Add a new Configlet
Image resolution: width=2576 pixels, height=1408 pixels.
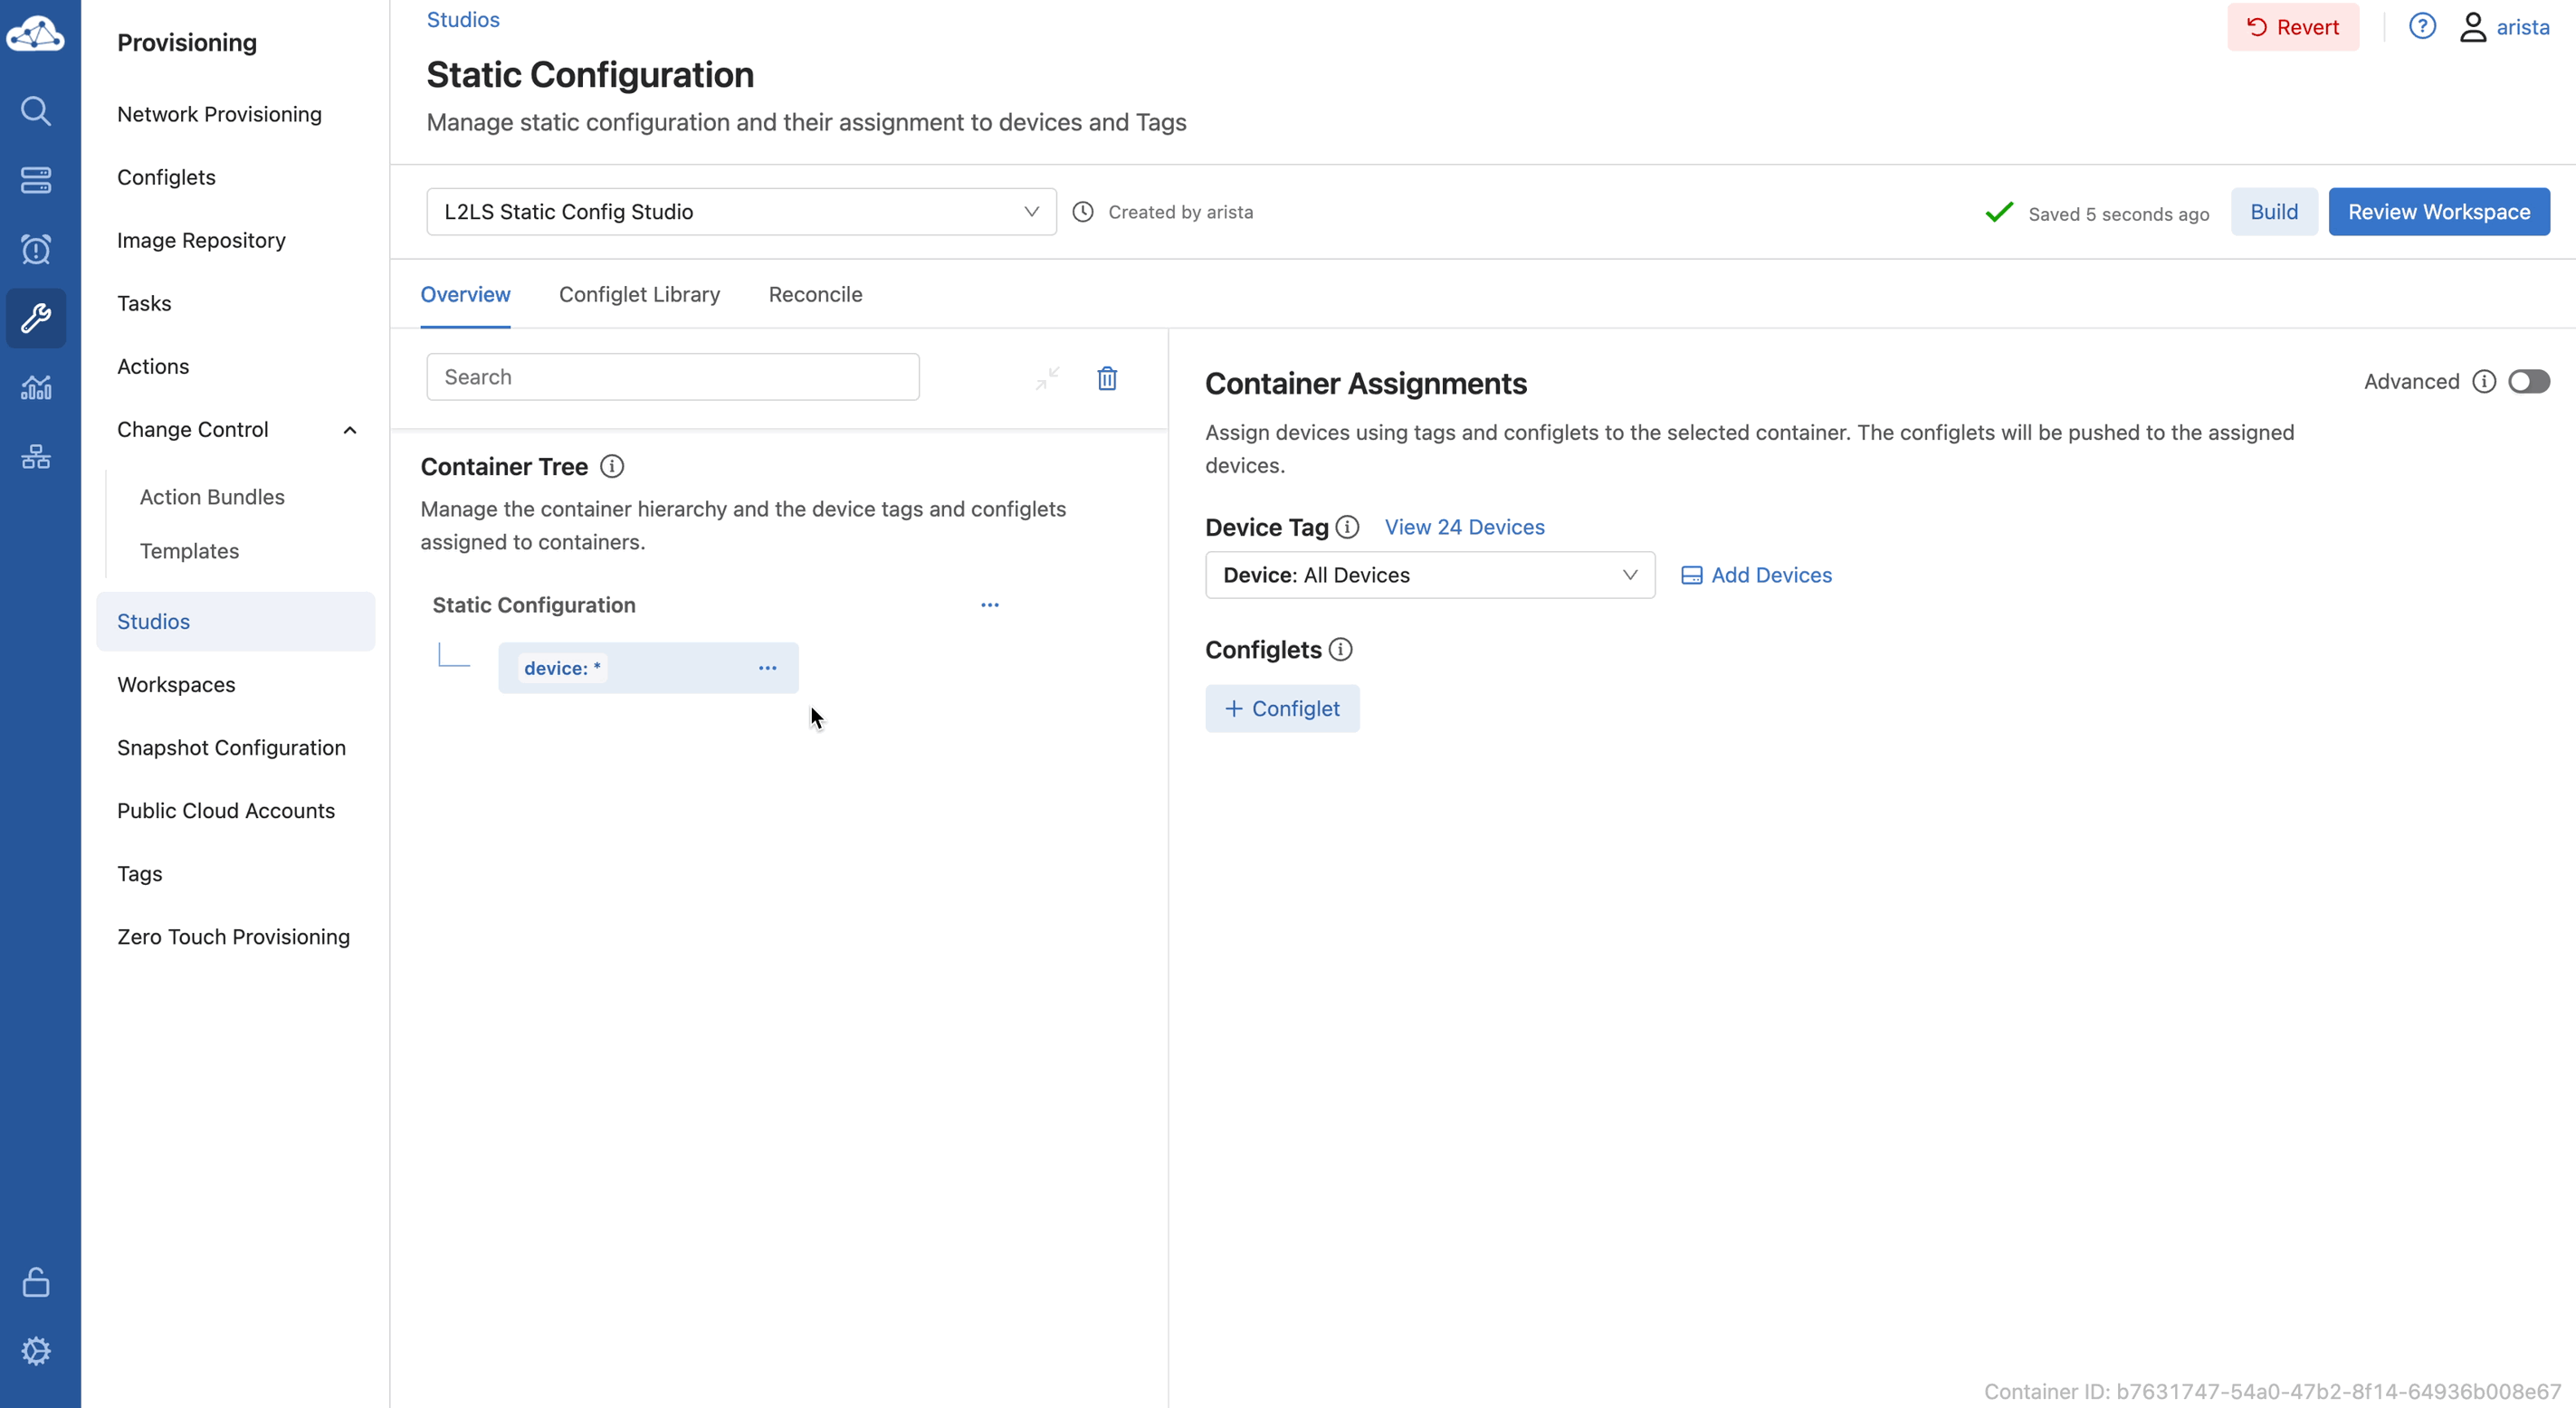point(1281,708)
